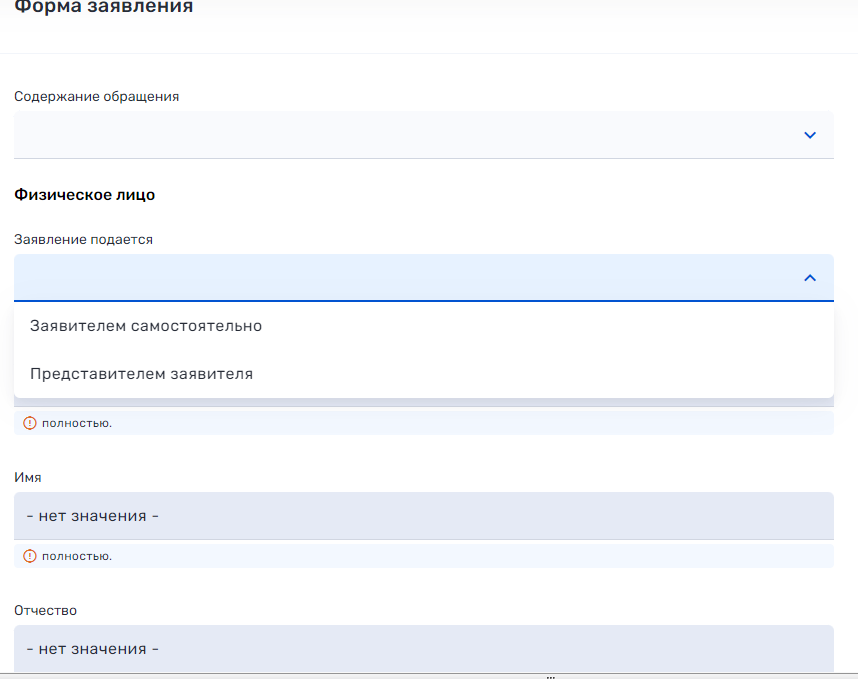This screenshot has height=679, width=858.
Task: Click the Физическое лицо section heading
Action: pos(84,195)
